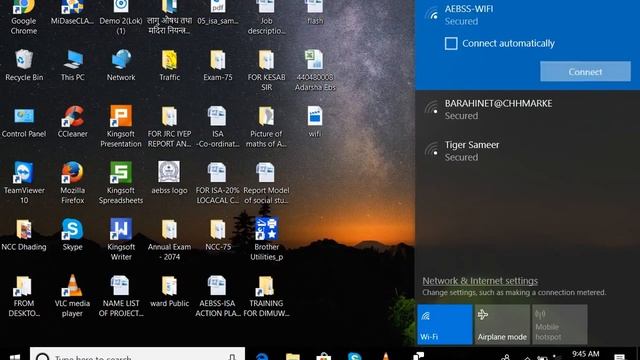Select Picture of maths folder

pyautogui.click(x=266, y=127)
